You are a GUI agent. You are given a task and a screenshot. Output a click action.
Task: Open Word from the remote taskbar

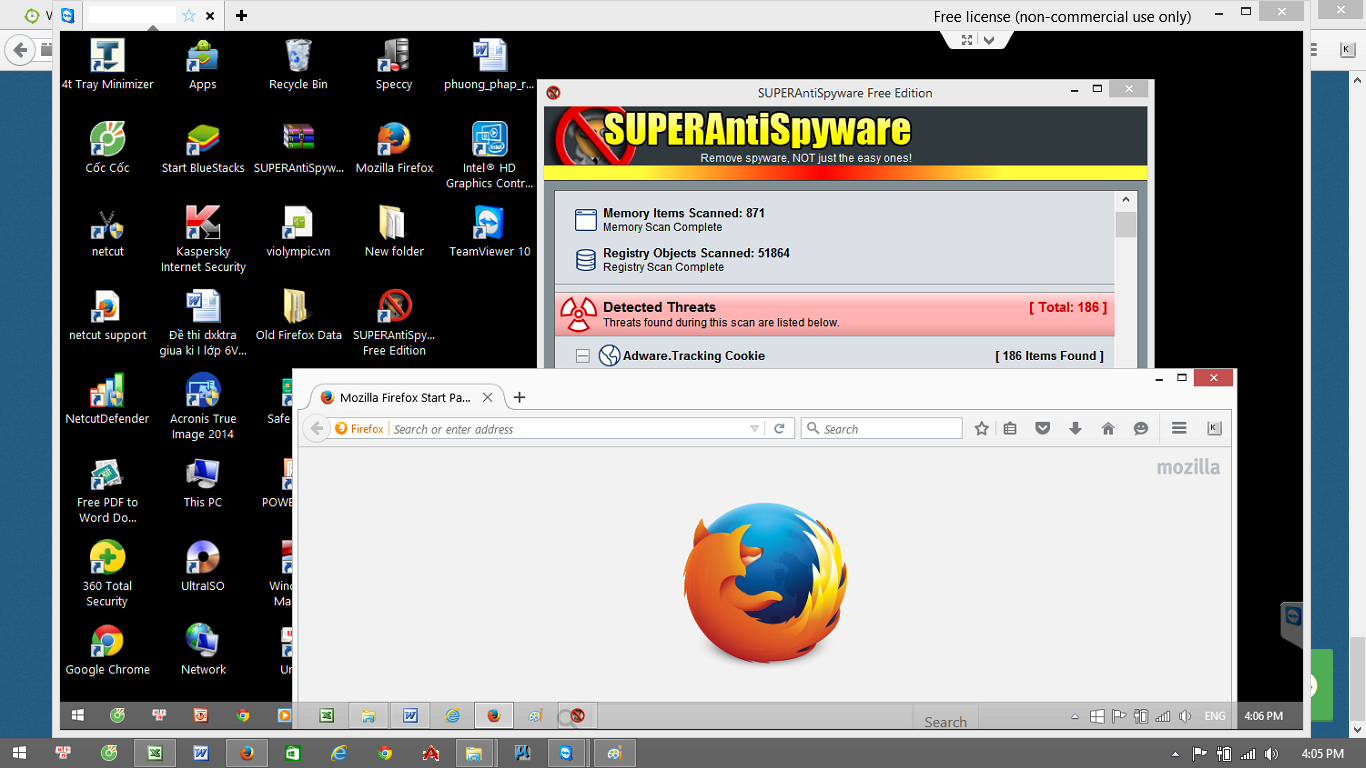click(x=410, y=716)
